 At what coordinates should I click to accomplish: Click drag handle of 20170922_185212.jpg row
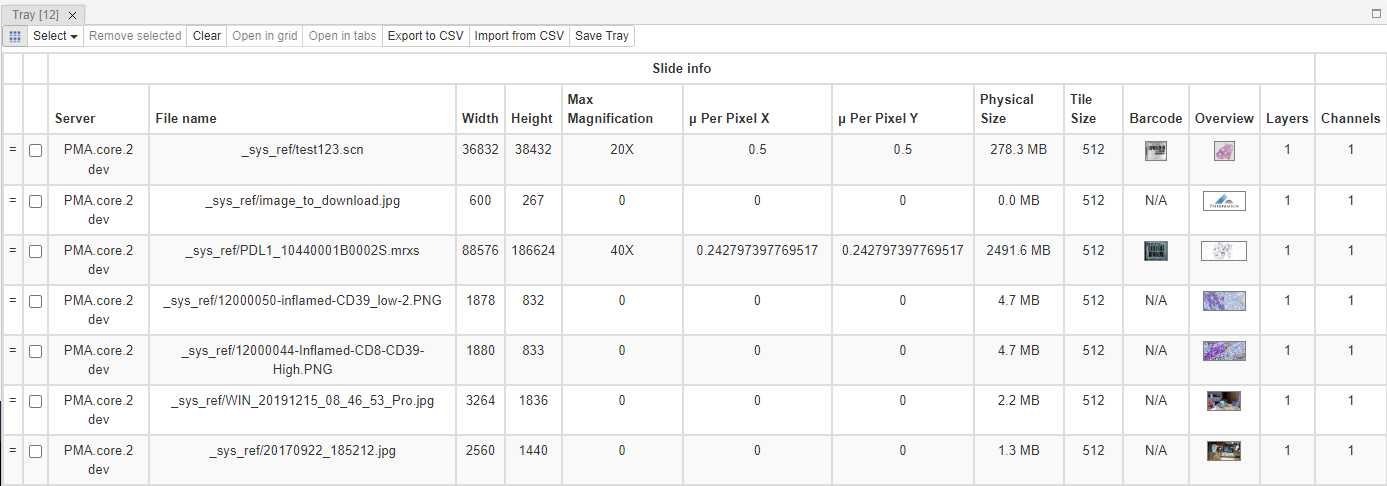[13, 451]
